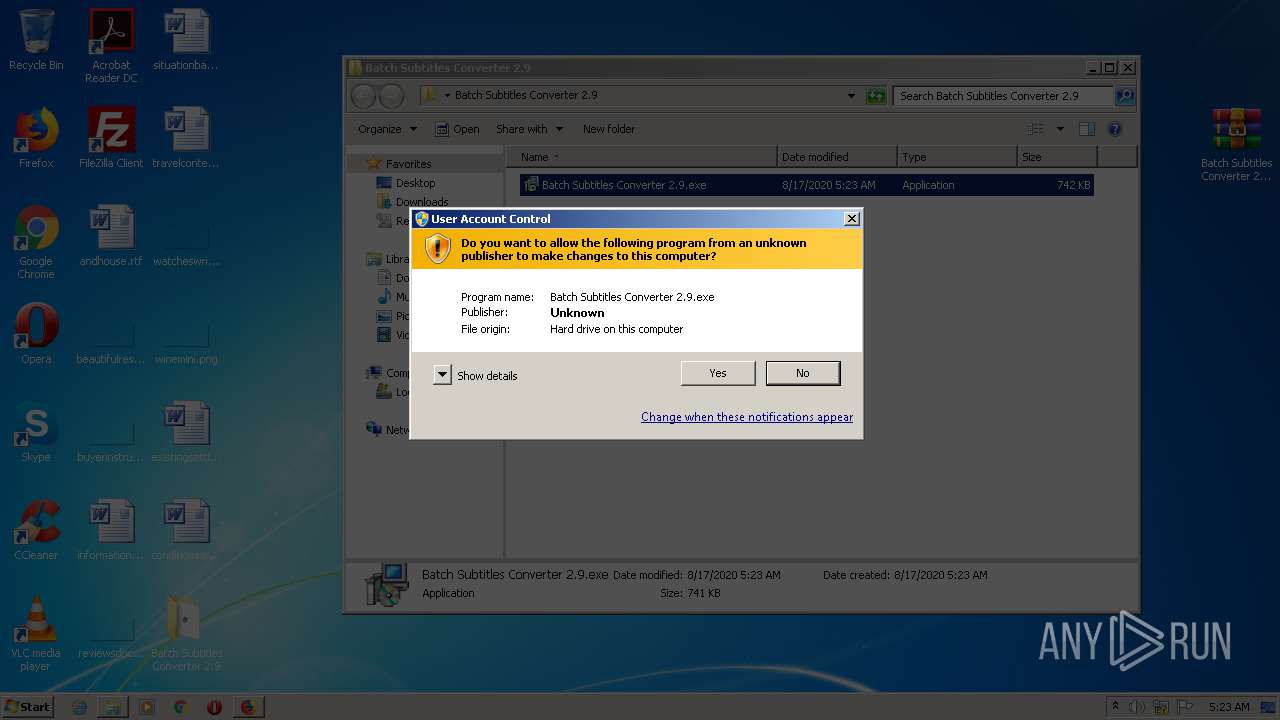Click New folder in Explorer toolbar

click(609, 129)
